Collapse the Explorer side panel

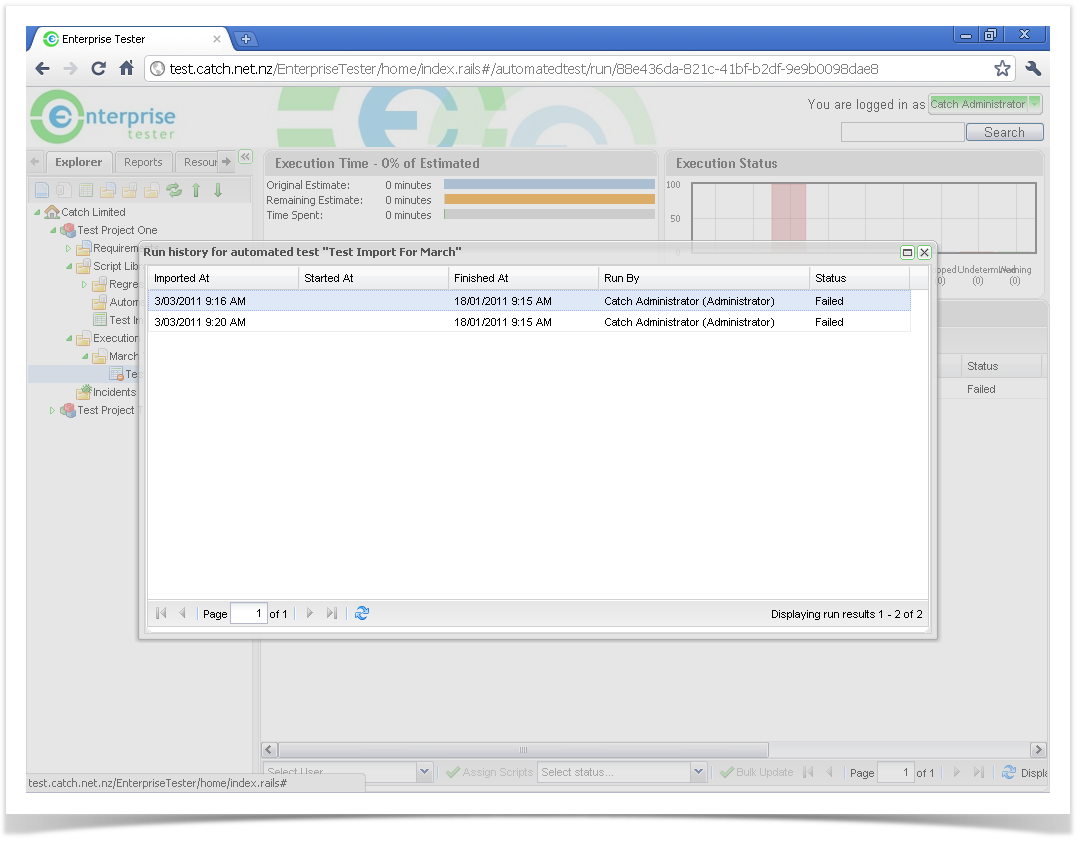click(245, 157)
